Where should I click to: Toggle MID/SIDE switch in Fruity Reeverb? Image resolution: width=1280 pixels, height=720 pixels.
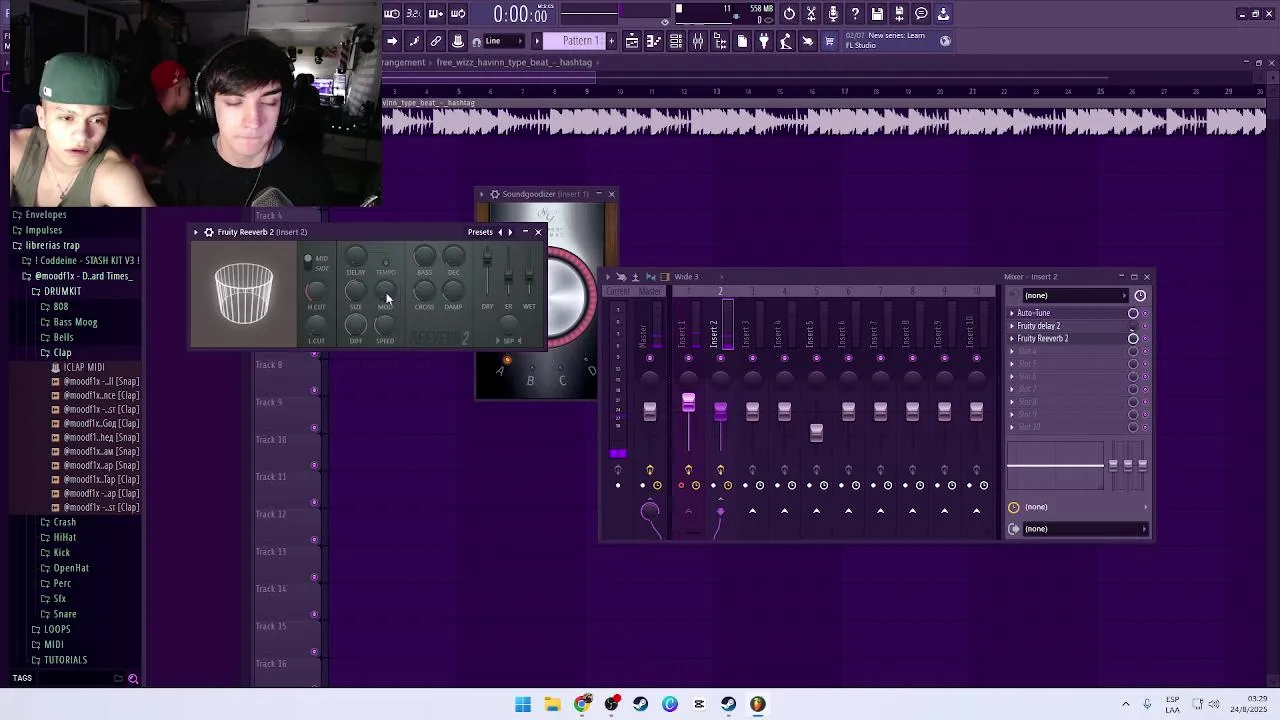(308, 260)
